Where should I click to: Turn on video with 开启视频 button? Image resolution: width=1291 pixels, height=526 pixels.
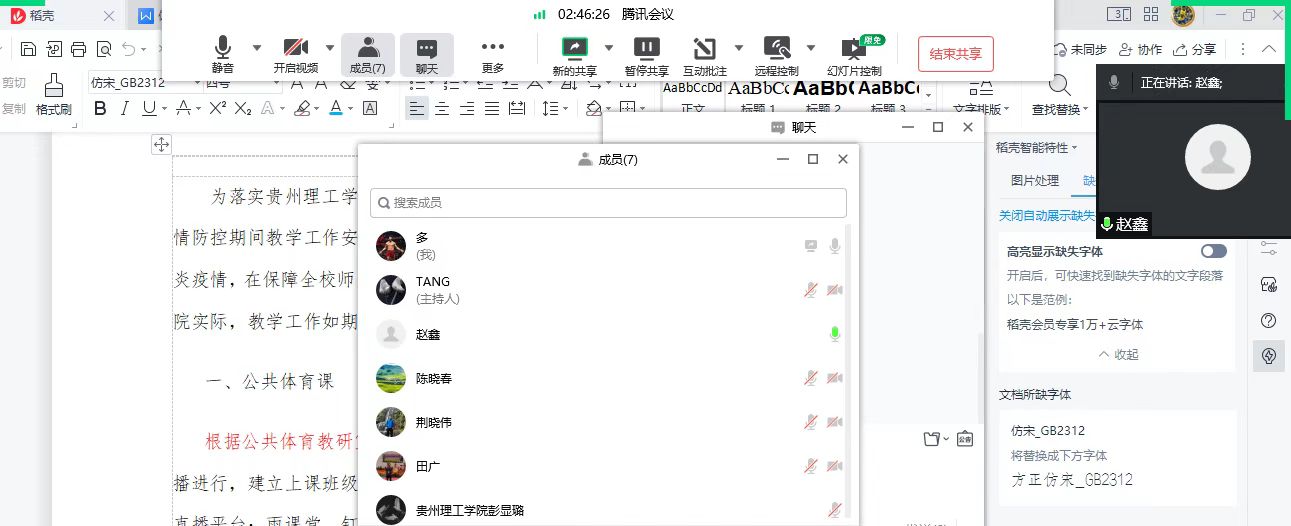(295, 53)
